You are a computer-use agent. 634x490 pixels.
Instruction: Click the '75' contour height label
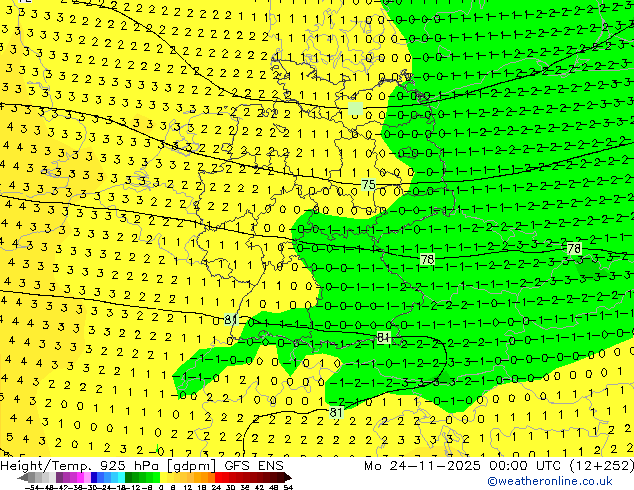[368, 184]
